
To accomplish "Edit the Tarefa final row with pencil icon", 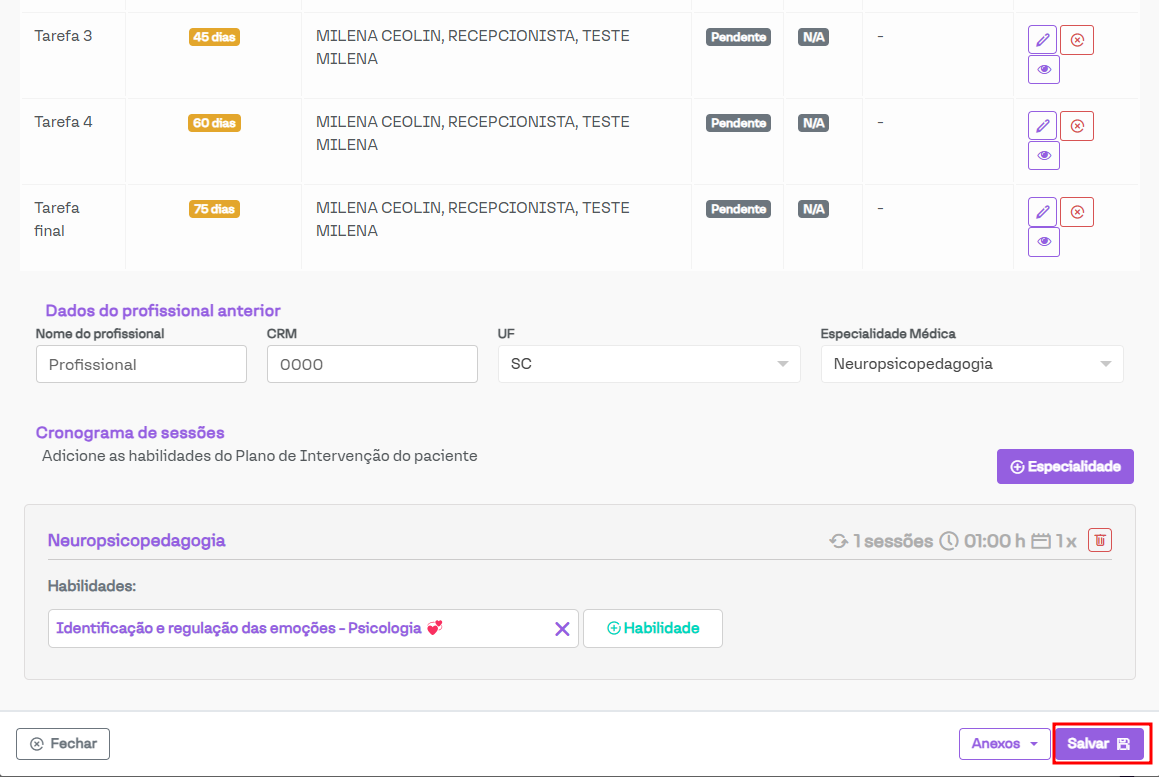I will tap(1042, 212).
